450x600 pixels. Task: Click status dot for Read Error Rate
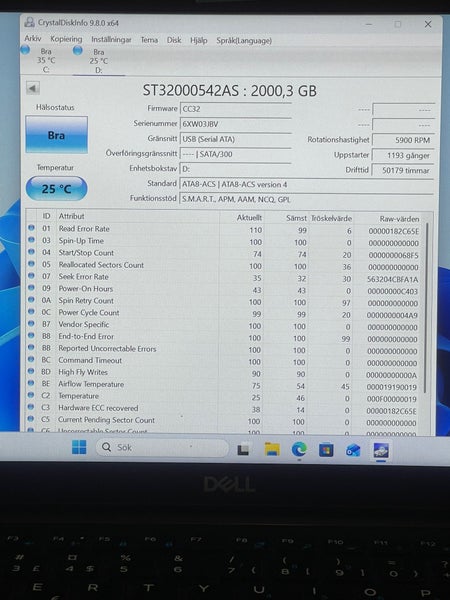(31, 228)
